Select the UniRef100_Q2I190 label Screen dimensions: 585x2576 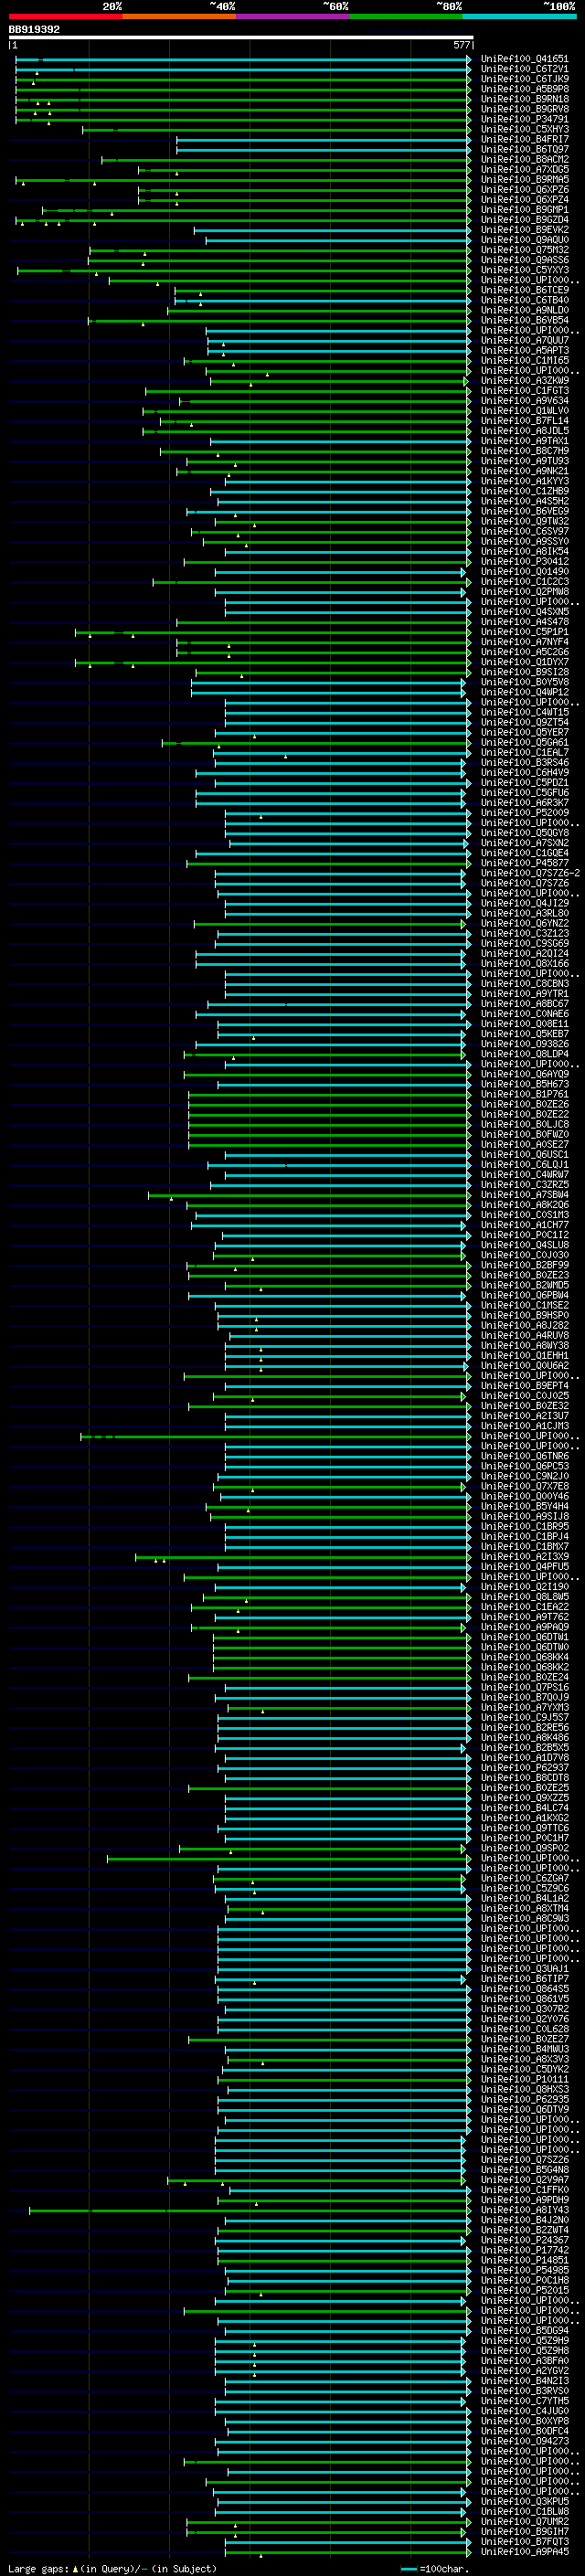(525, 1586)
